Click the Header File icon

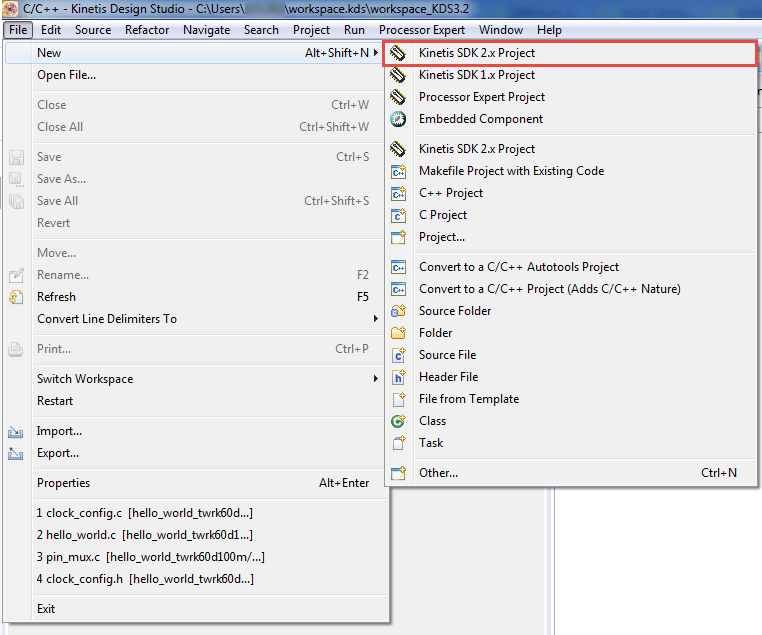click(398, 377)
